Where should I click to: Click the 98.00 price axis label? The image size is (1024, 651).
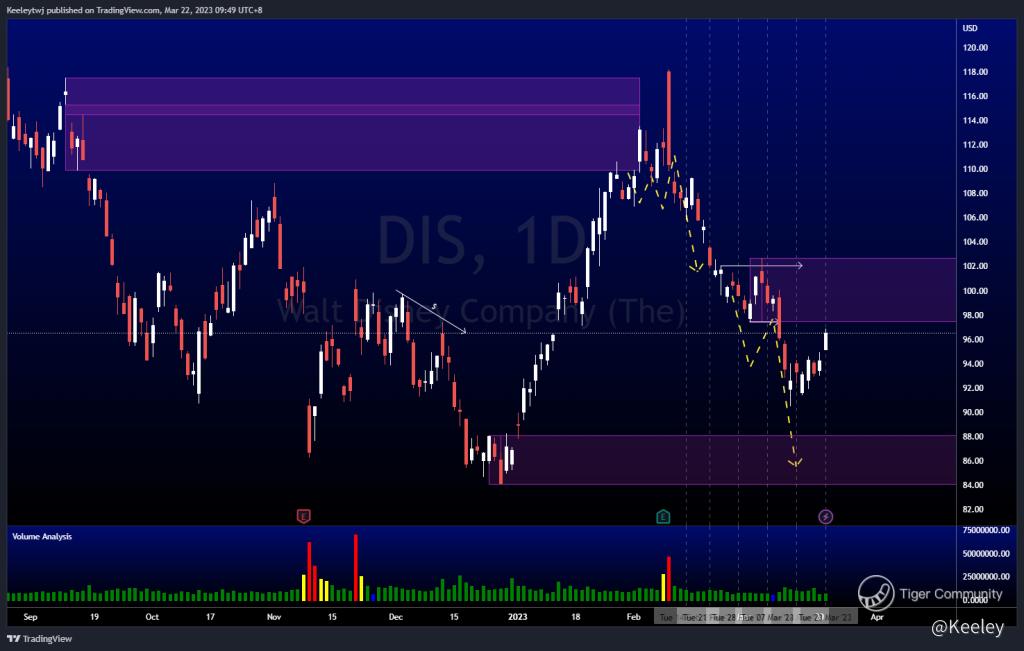pyautogui.click(x=973, y=315)
